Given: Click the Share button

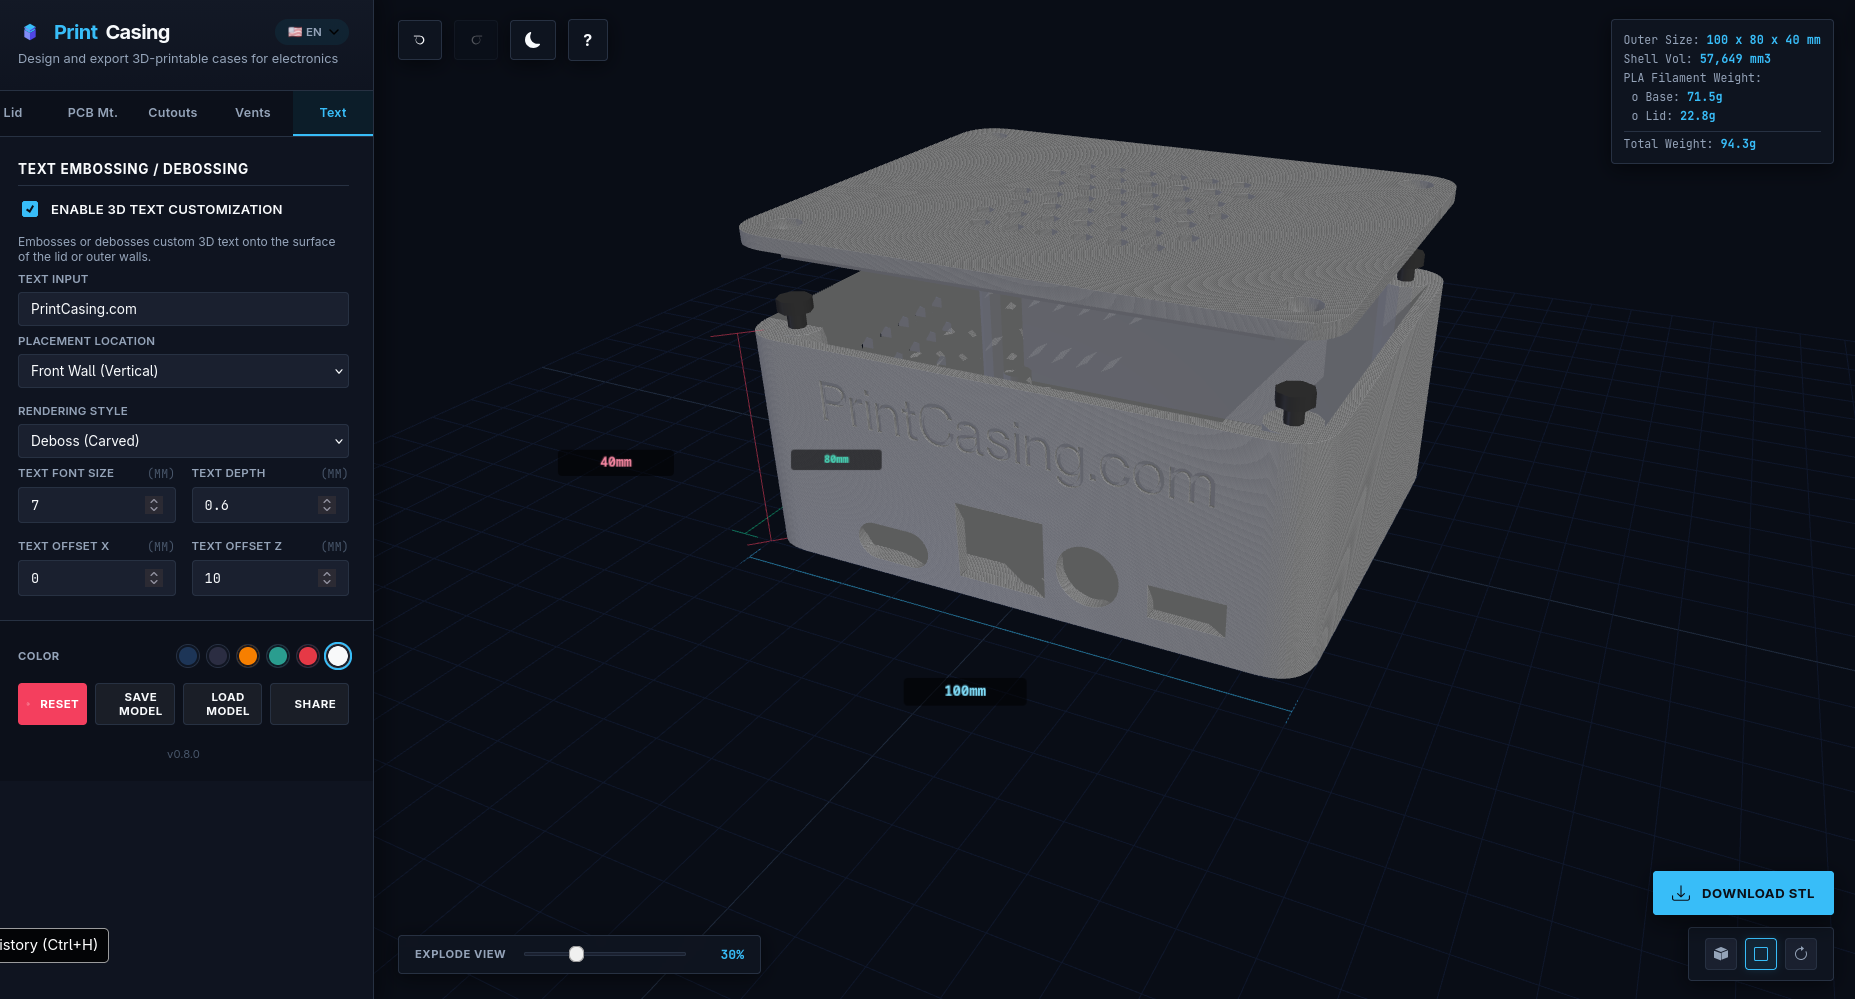Looking at the screenshot, I should 309,704.
